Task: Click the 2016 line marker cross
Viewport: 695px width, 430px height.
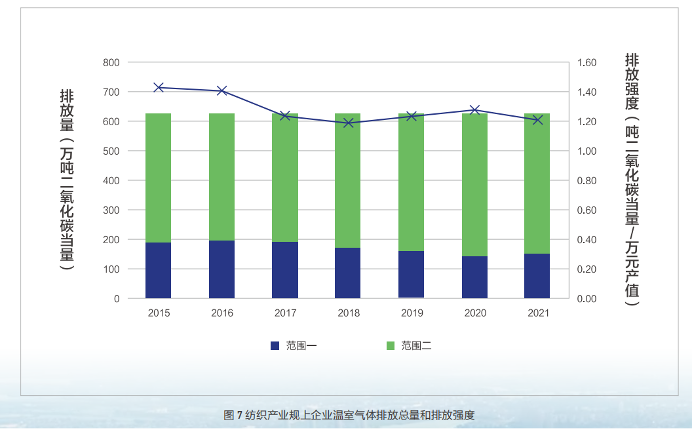Action: [x=222, y=91]
